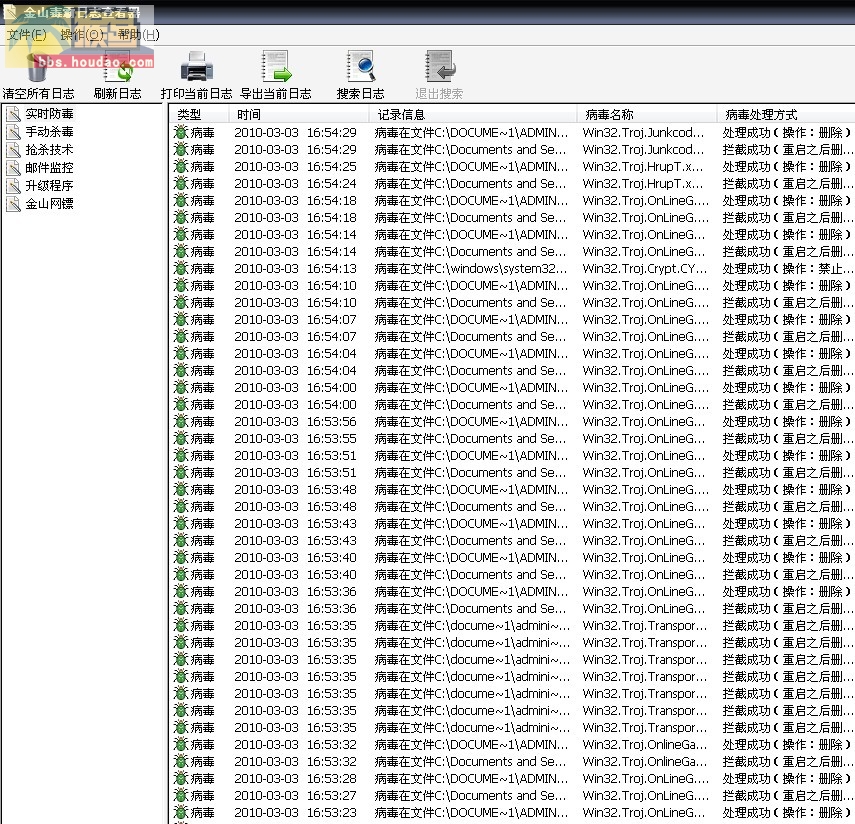Click Win32.Troj.Junkcod... in 16:54:29 Documents and Se row
This screenshot has height=824, width=855.
pyautogui.click(x=643, y=149)
